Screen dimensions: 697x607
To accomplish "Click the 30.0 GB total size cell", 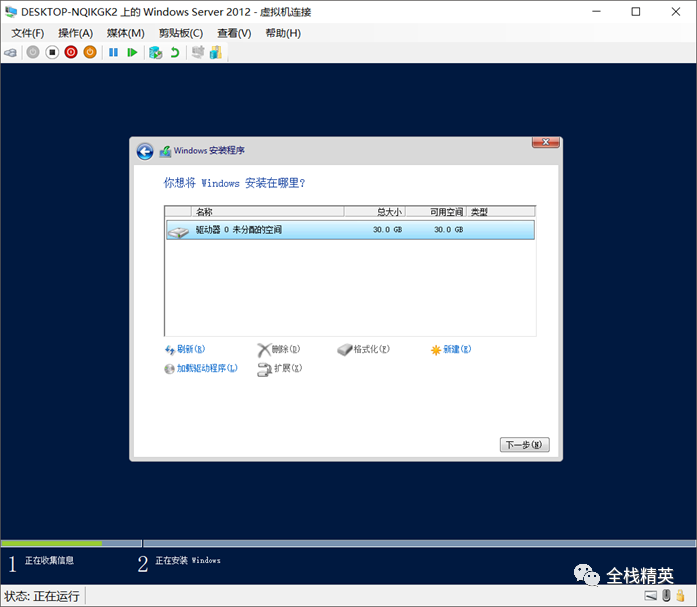I will [x=387, y=230].
